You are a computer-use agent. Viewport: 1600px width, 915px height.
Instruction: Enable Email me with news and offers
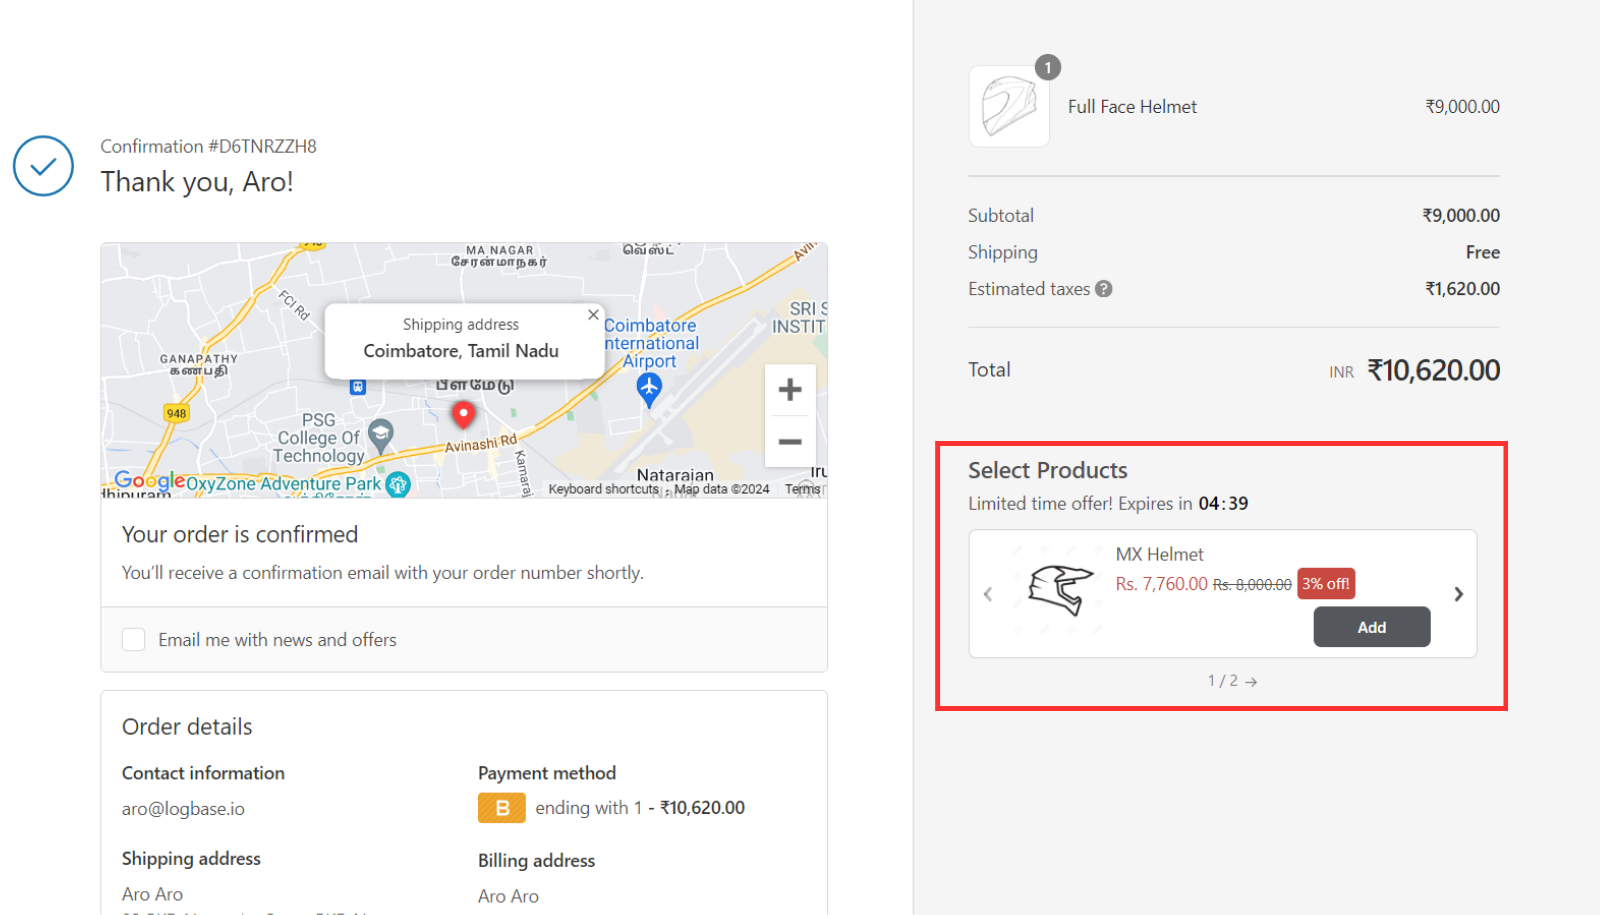click(x=133, y=639)
